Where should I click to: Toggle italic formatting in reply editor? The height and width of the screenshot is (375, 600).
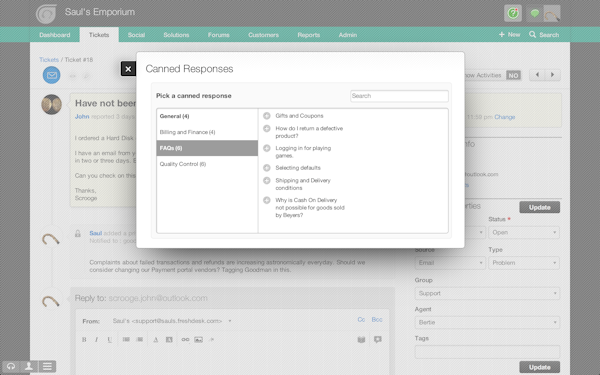pos(96,339)
